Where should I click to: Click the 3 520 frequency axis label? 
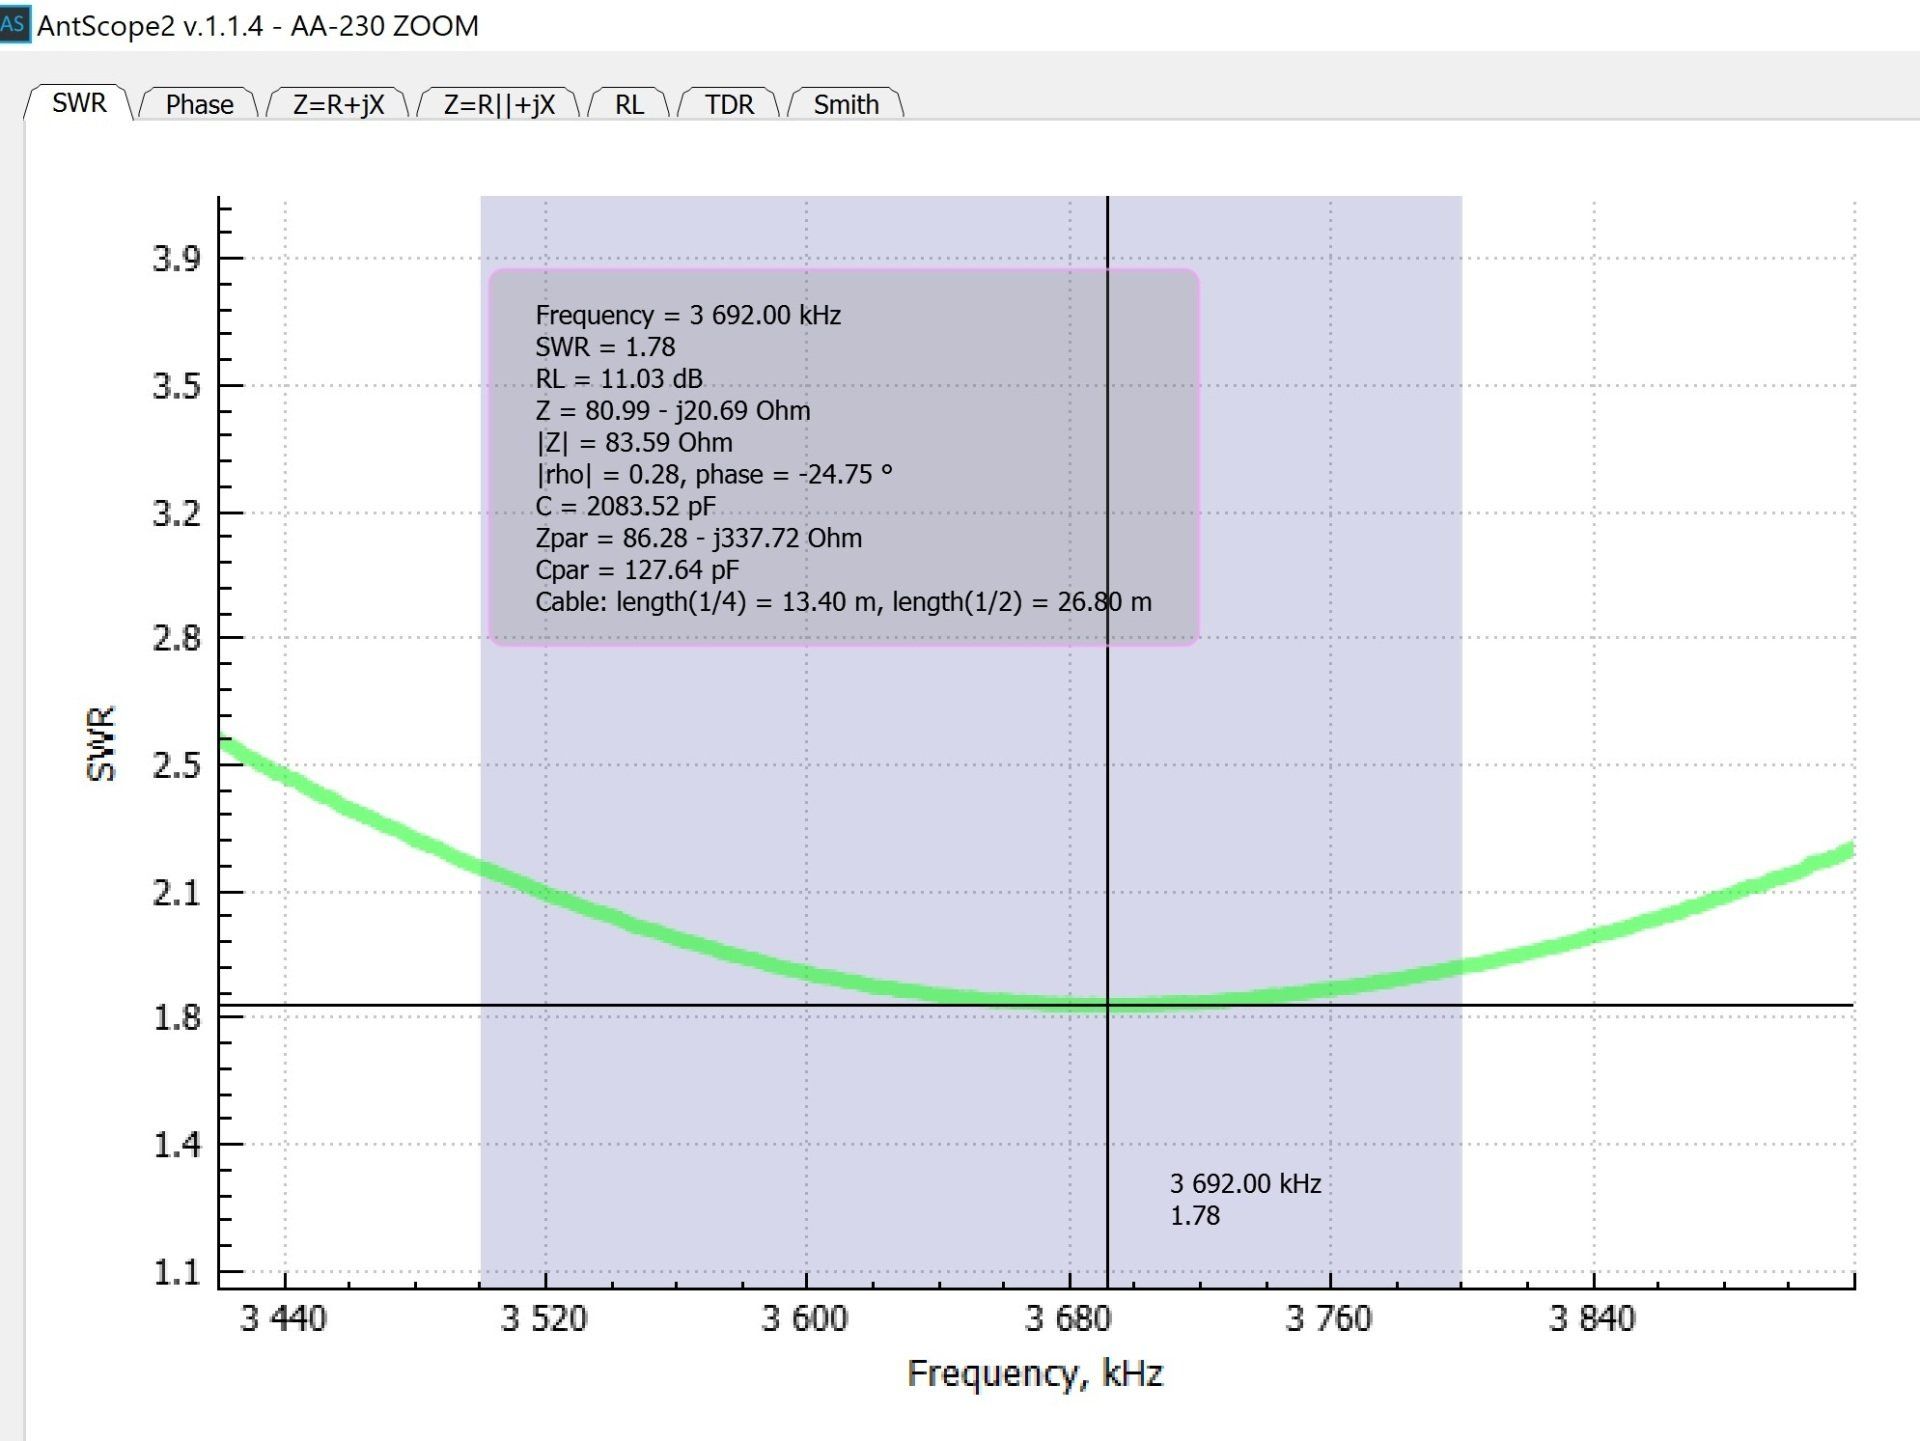tap(544, 1318)
